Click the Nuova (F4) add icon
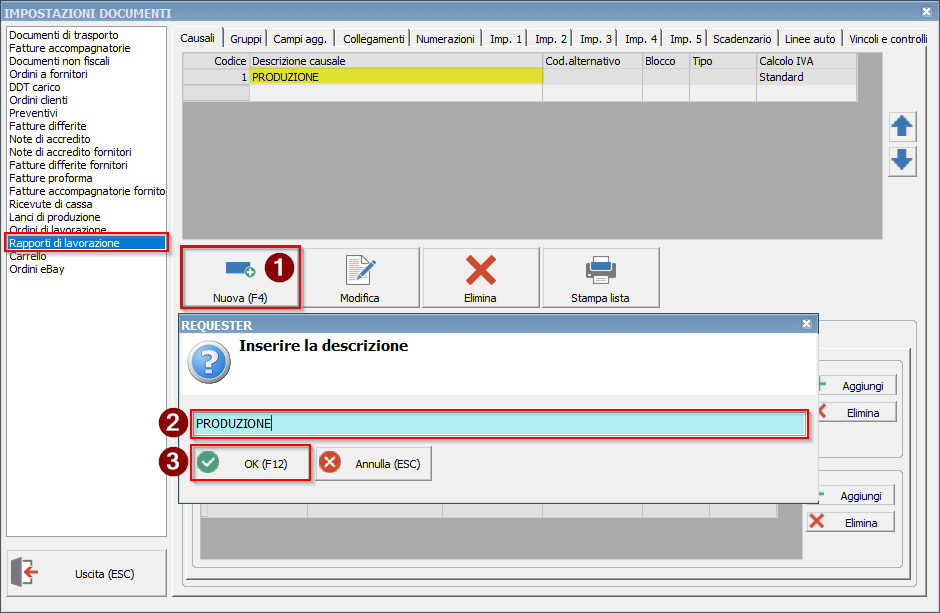 point(240,270)
